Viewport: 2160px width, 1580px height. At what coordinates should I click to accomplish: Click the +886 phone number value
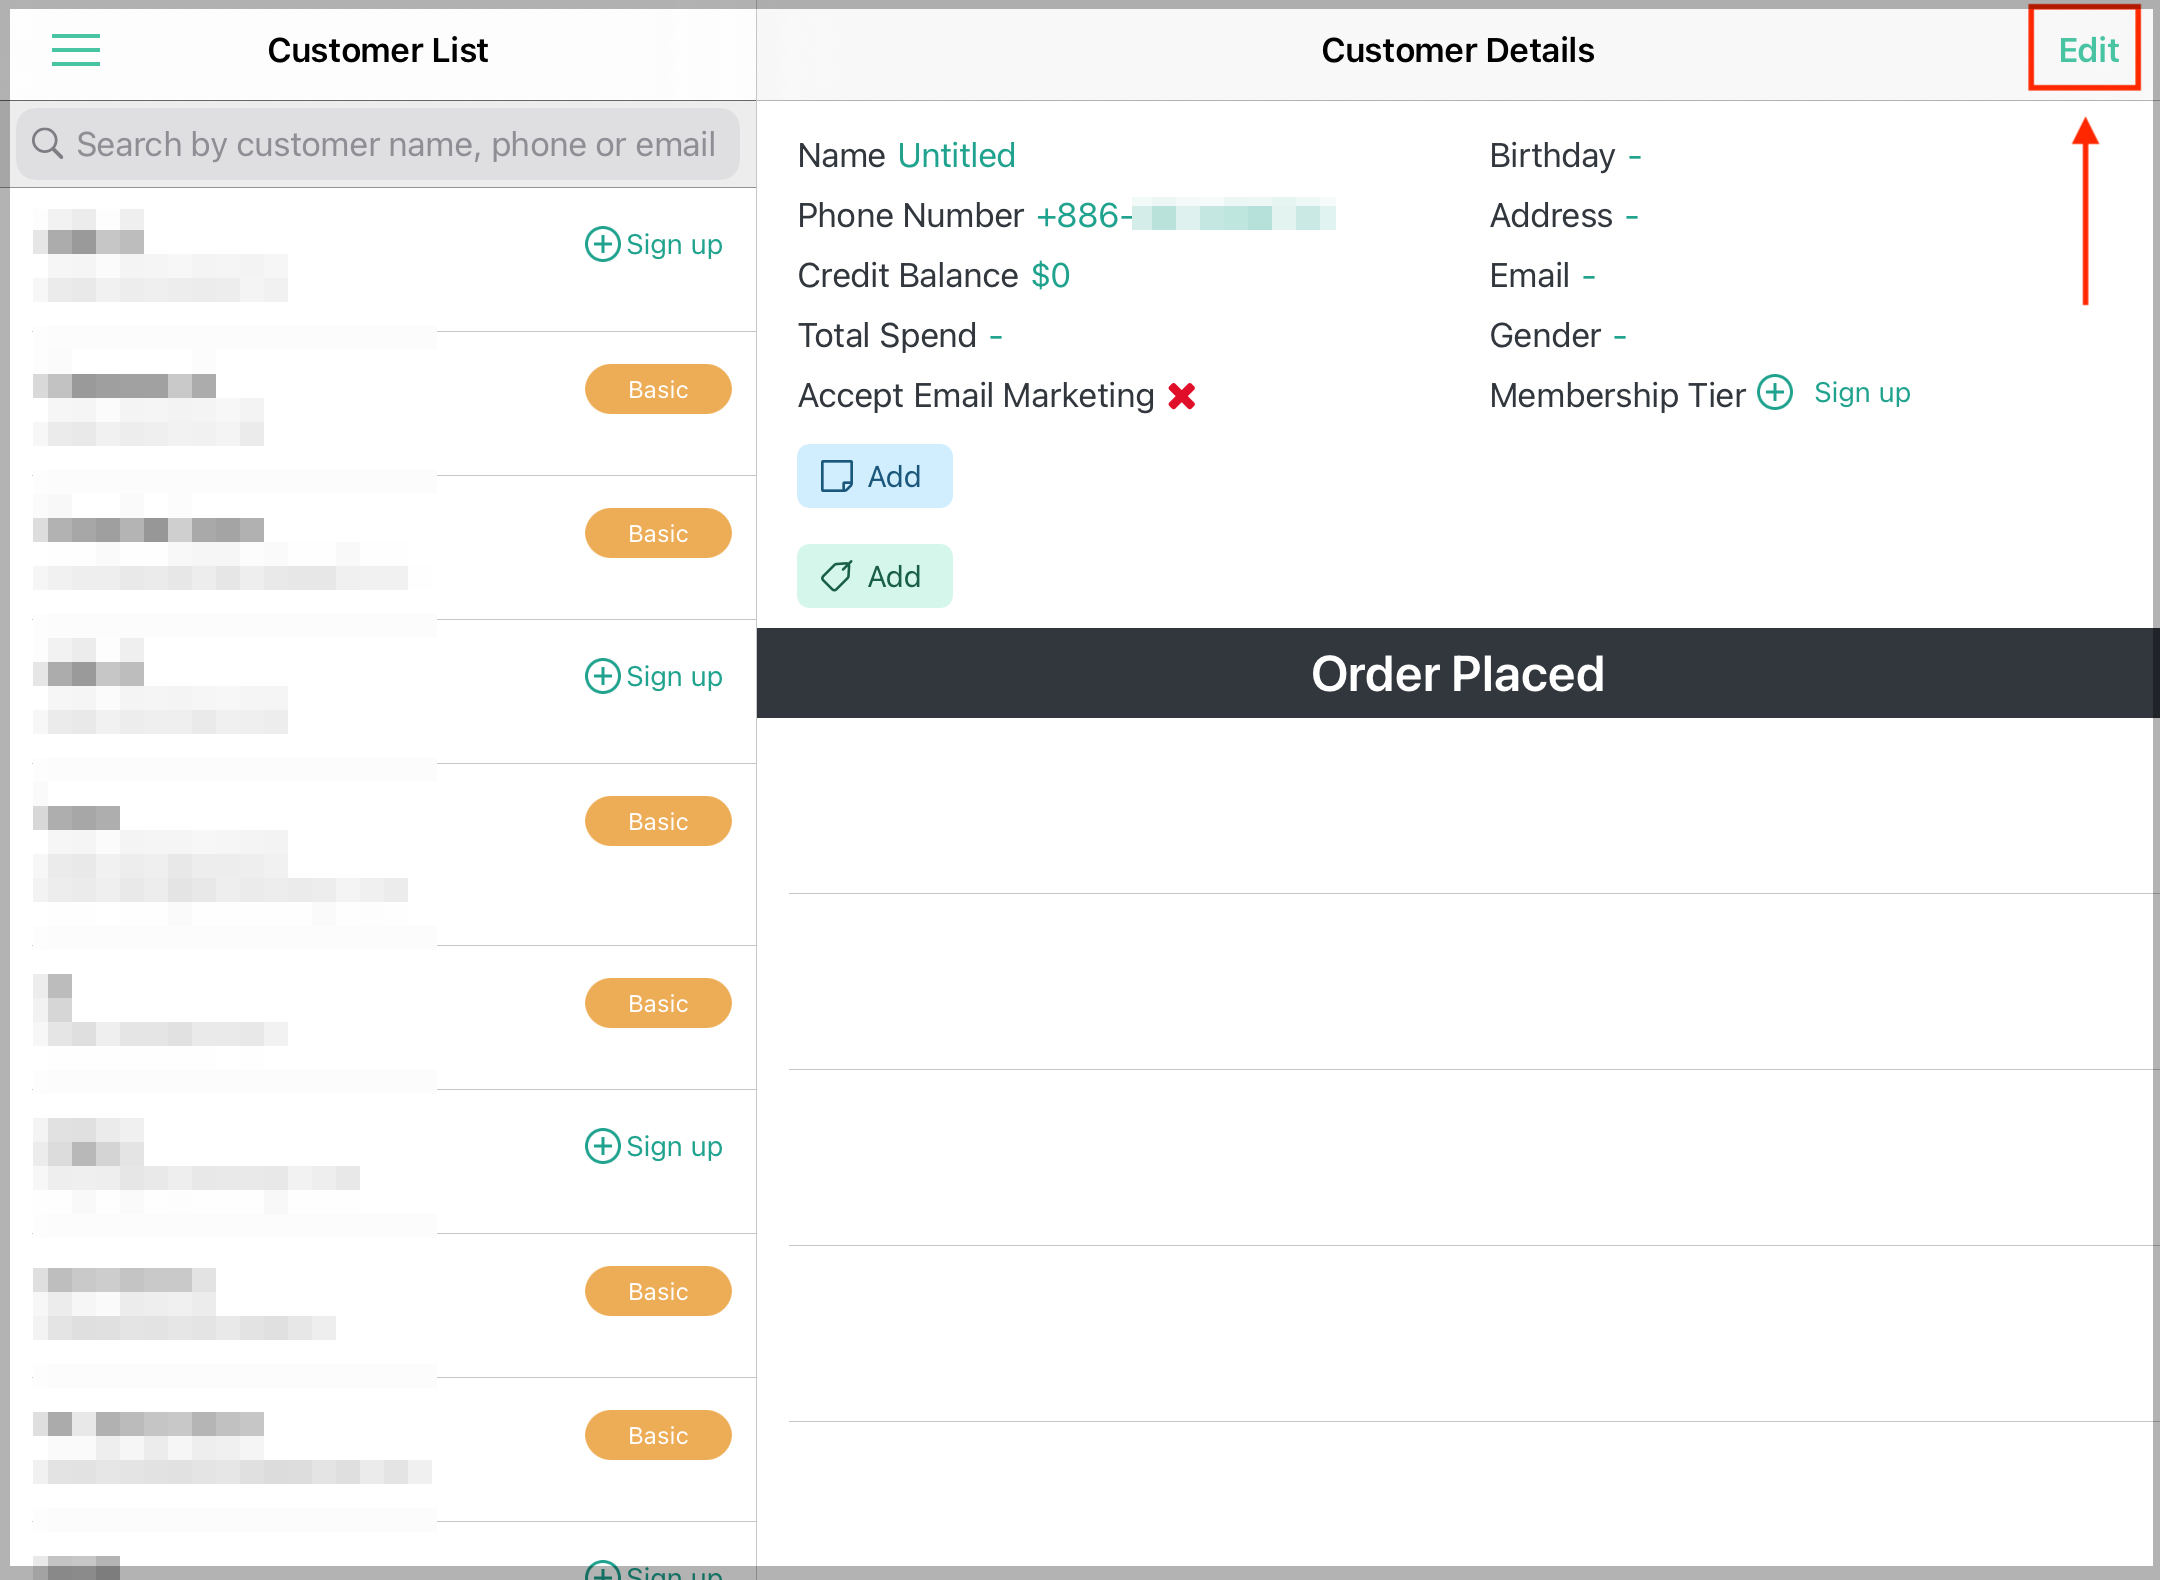(x=1185, y=216)
